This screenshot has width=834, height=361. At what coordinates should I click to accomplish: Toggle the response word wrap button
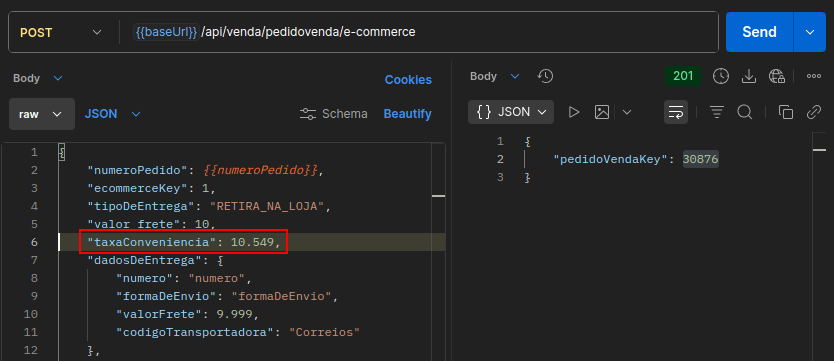pyautogui.click(x=676, y=112)
